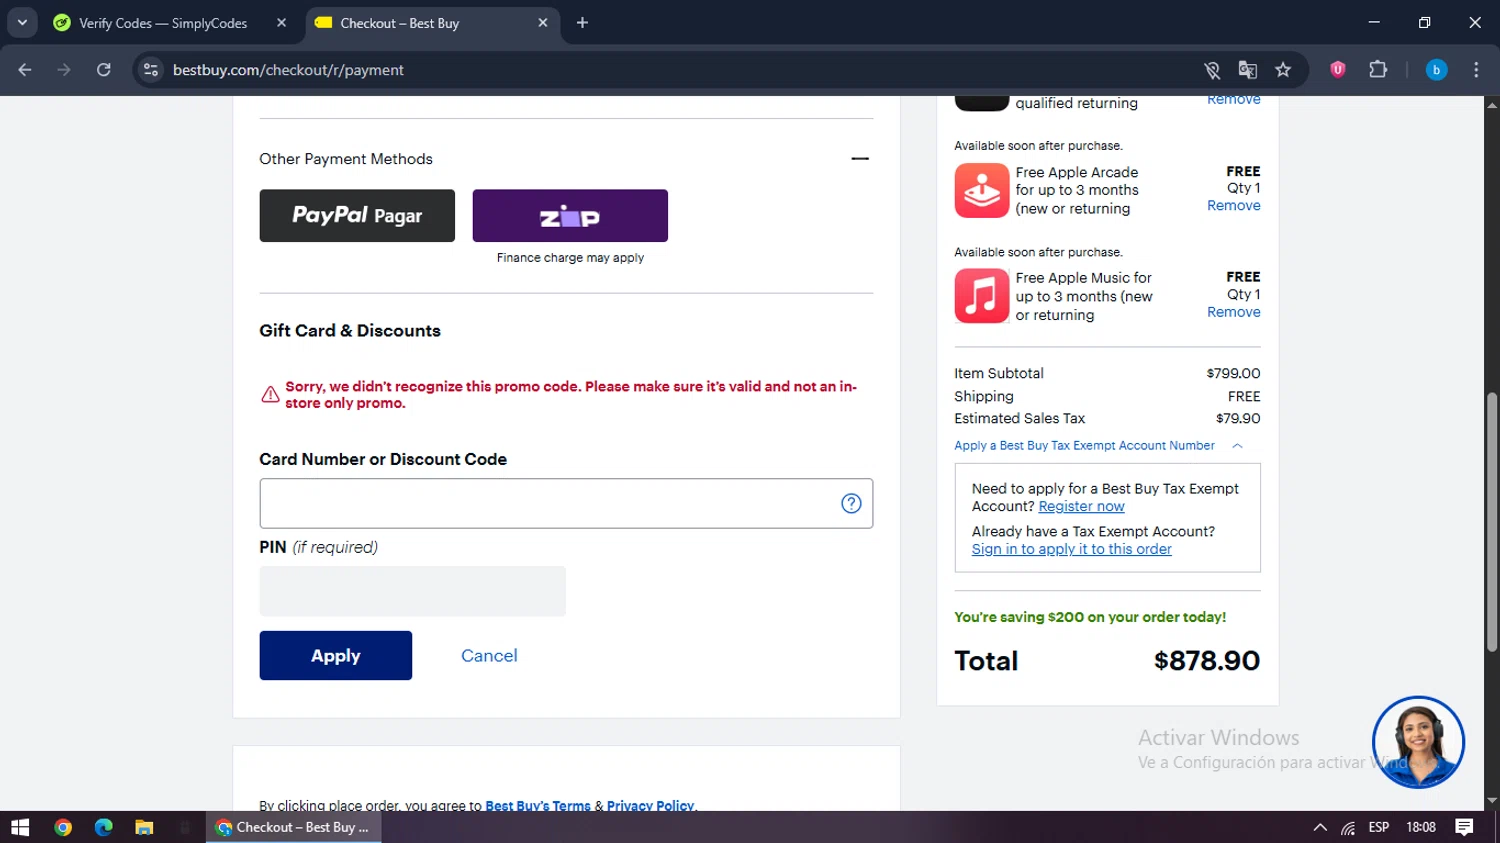Viewport: 1500px width, 843px height.
Task: Click the Register now link
Action: [1081, 506]
